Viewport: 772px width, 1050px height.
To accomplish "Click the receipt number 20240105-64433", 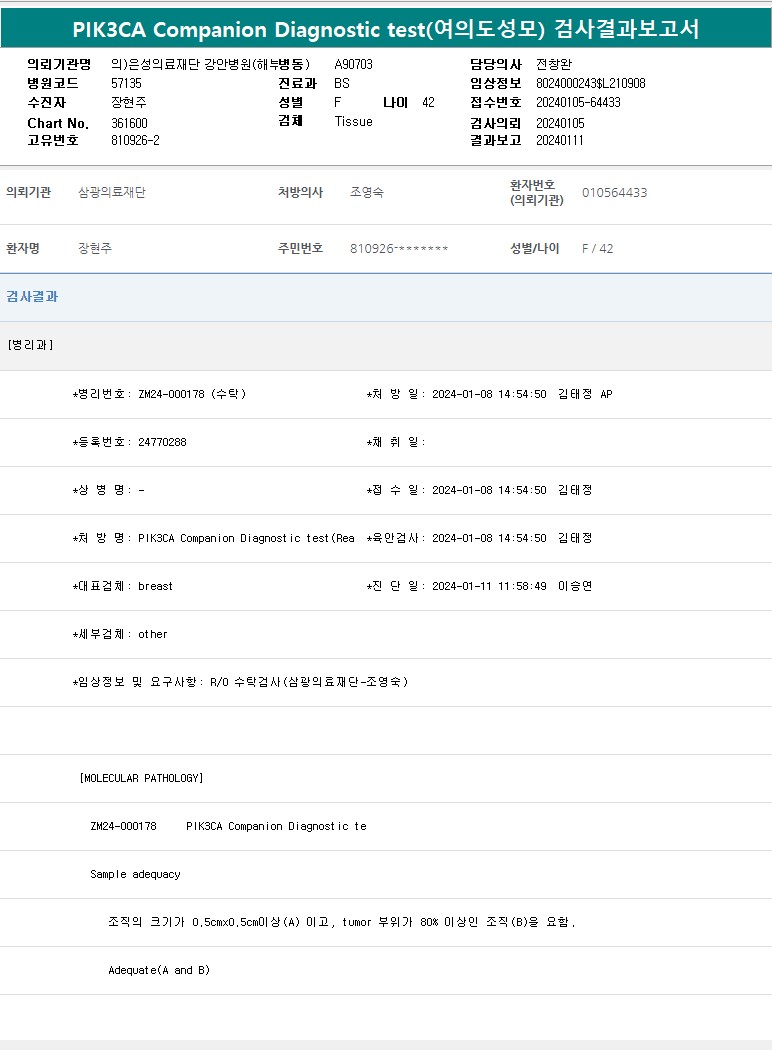I will [578, 102].
